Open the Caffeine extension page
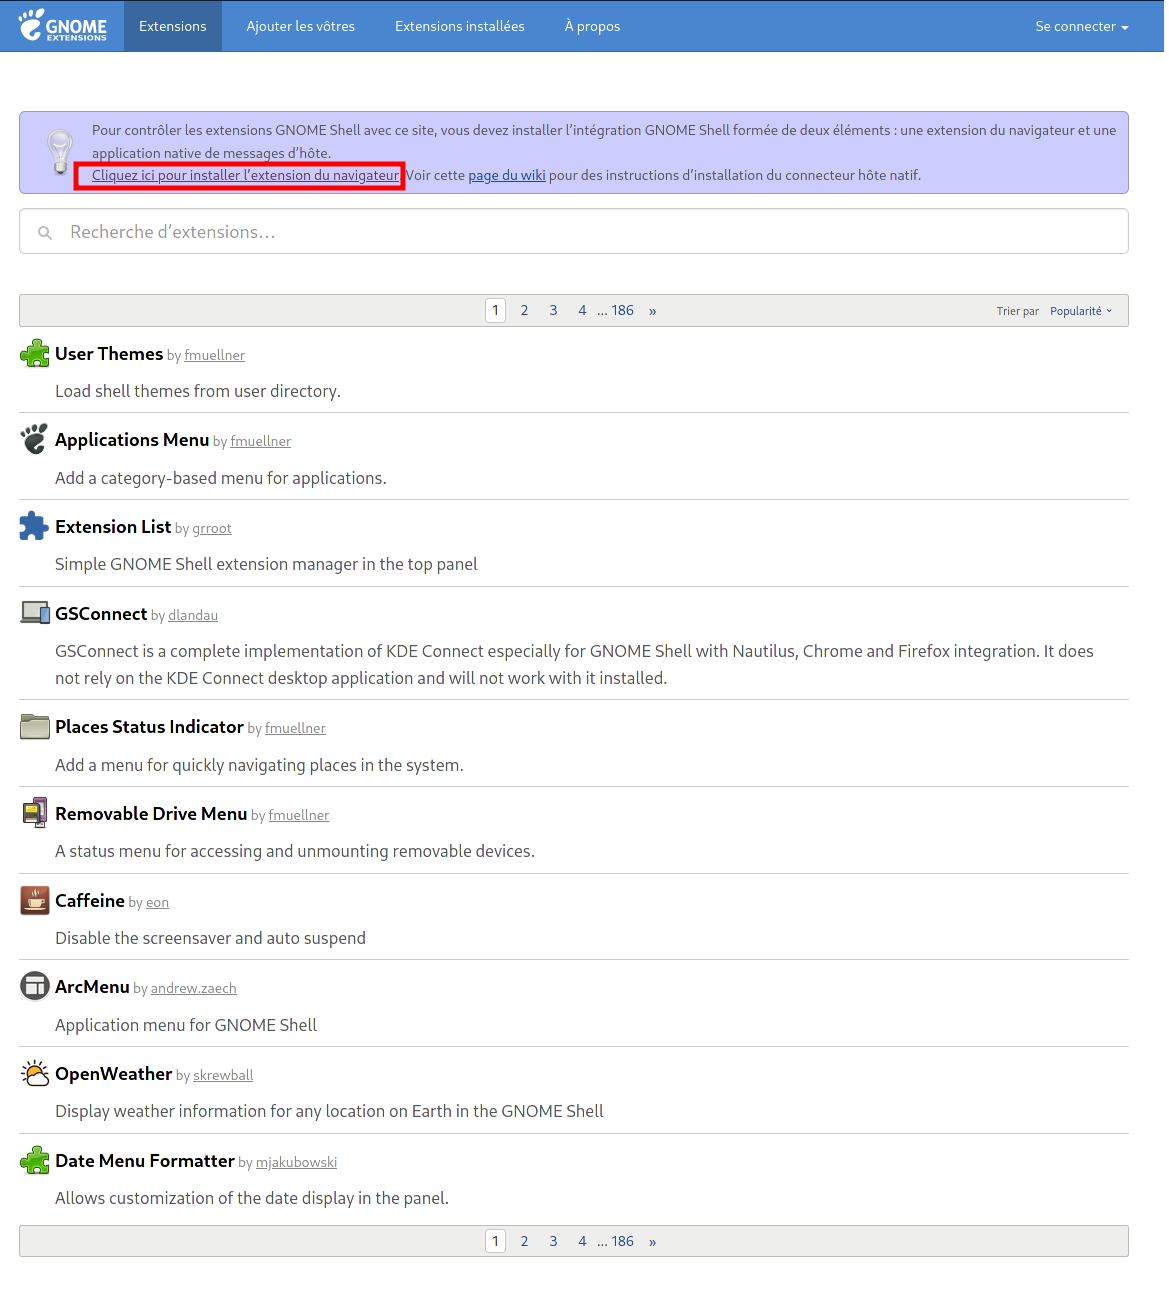1169x1312 pixels. tap(90, 901)
